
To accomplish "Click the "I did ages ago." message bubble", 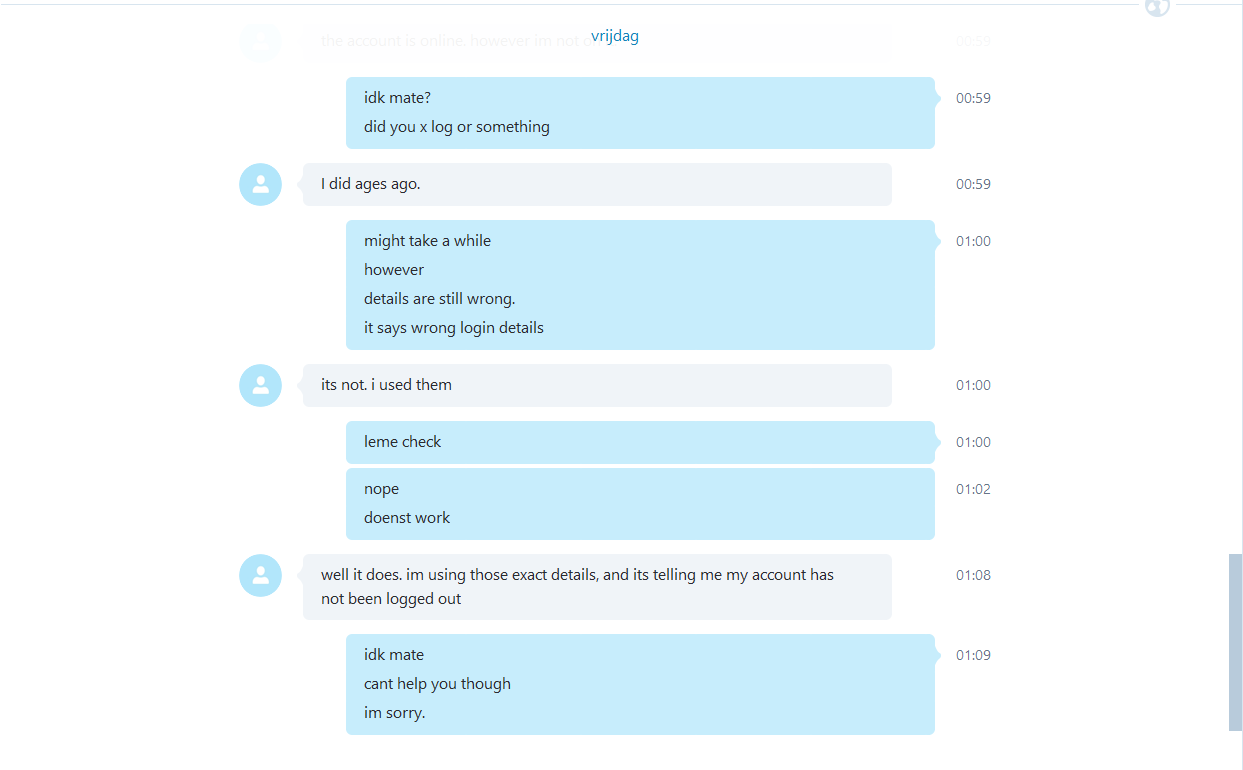I will pyautogui.click(x=597, y=184).
